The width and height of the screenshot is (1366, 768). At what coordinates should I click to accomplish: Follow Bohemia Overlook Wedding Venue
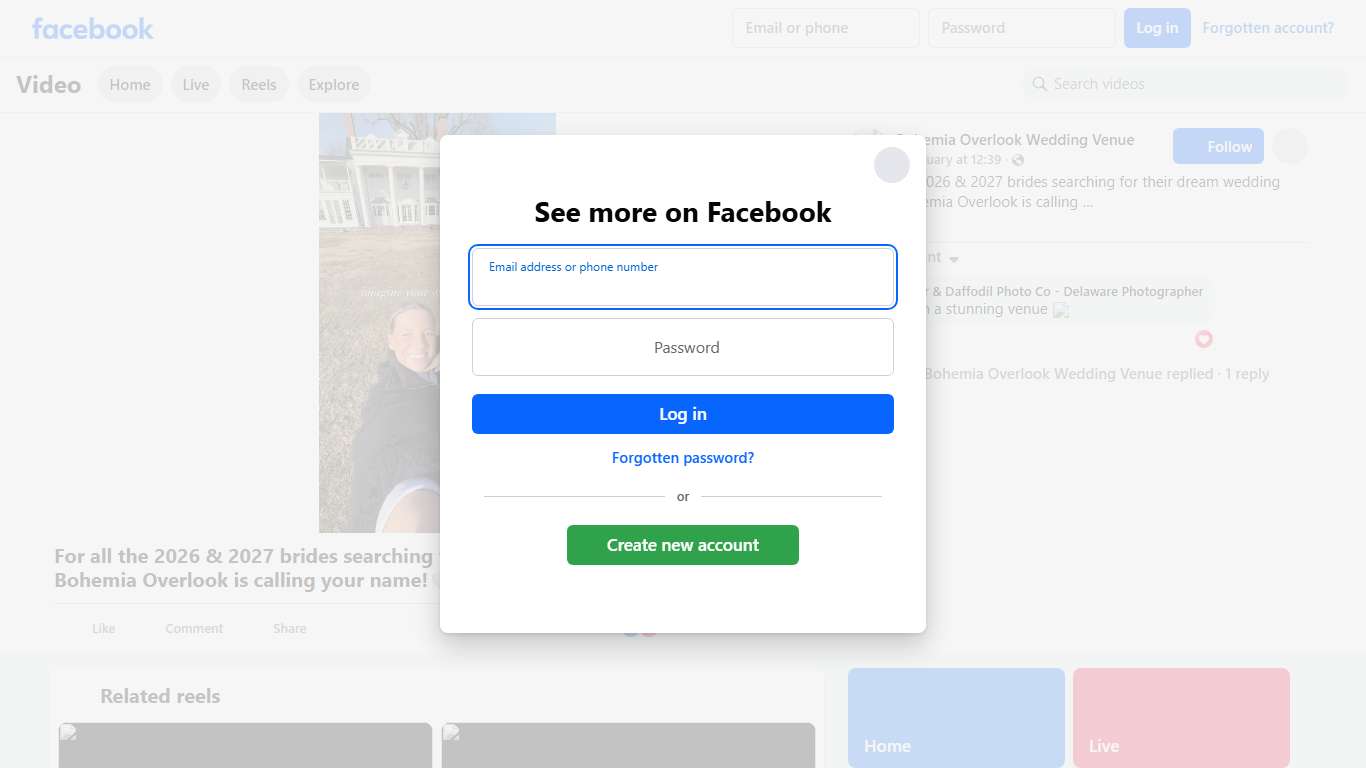[1218, 147]
